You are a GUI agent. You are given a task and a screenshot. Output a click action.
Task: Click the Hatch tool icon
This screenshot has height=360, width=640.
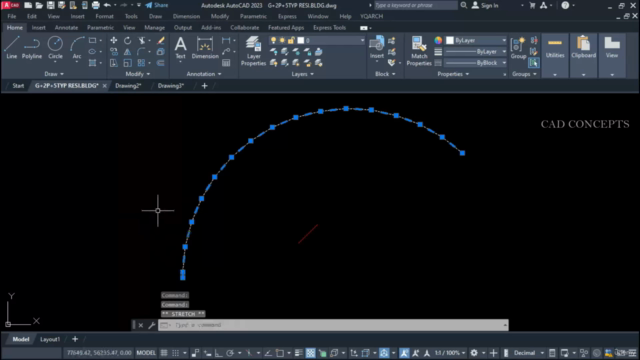pos(93,63)
